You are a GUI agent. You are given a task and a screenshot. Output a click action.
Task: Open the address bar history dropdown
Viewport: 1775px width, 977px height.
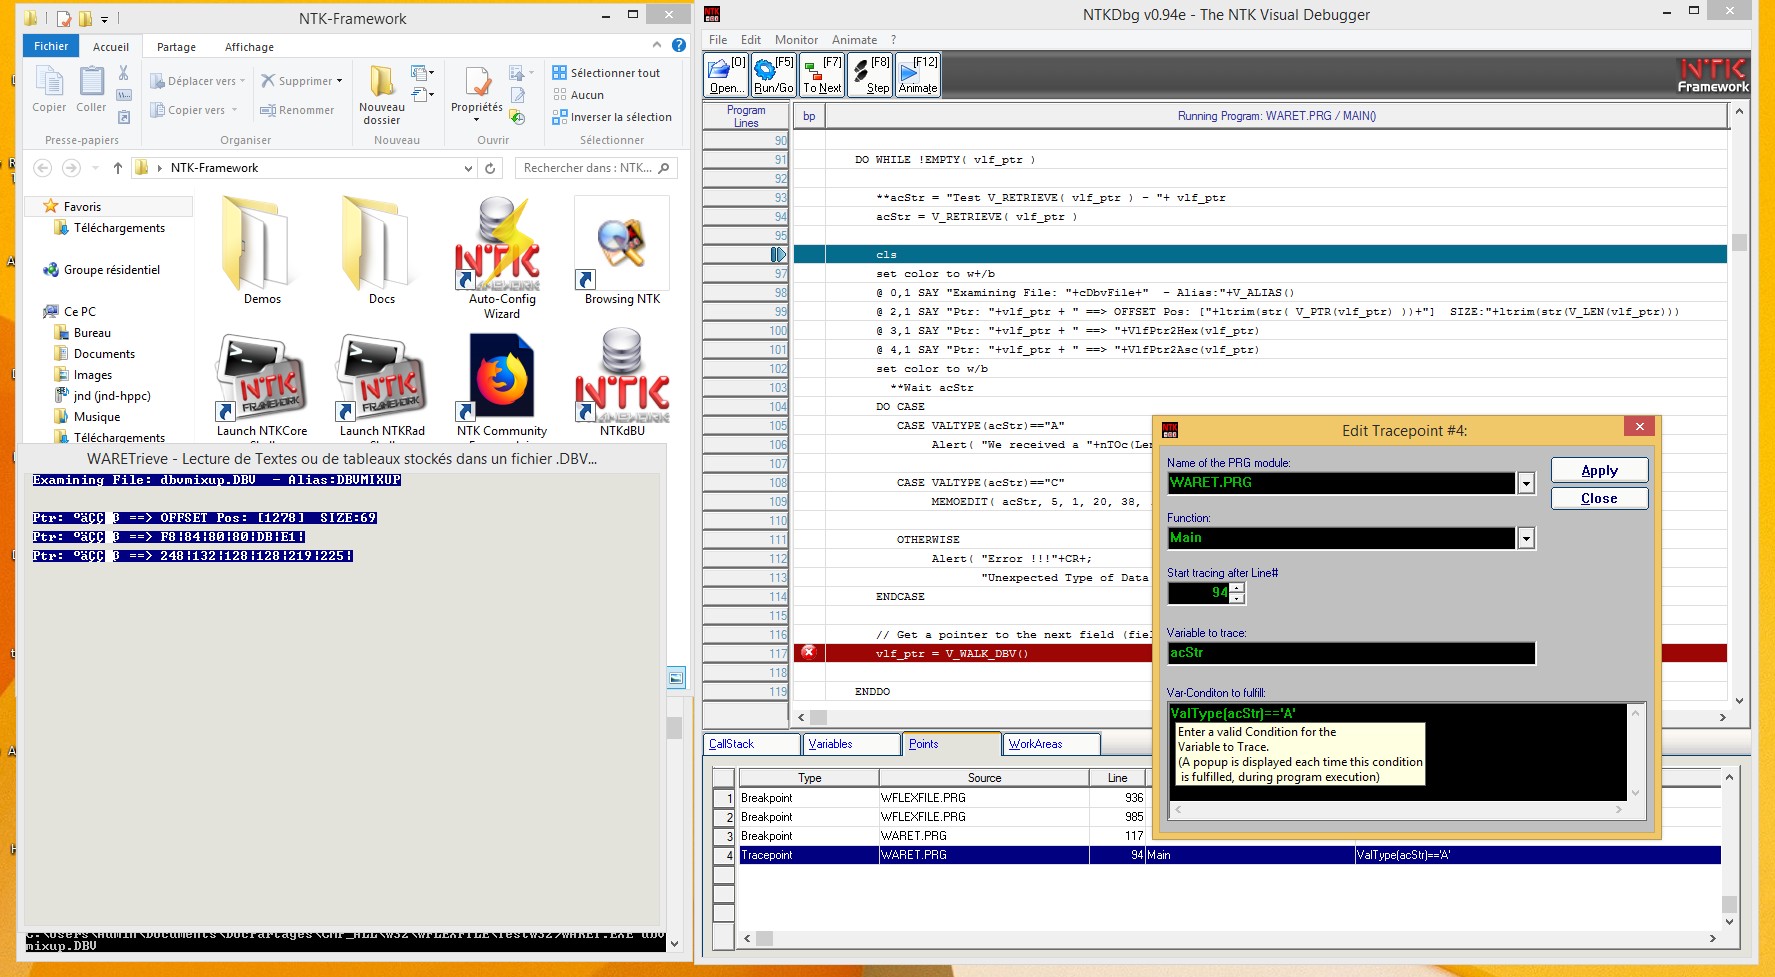click(468, 168)
